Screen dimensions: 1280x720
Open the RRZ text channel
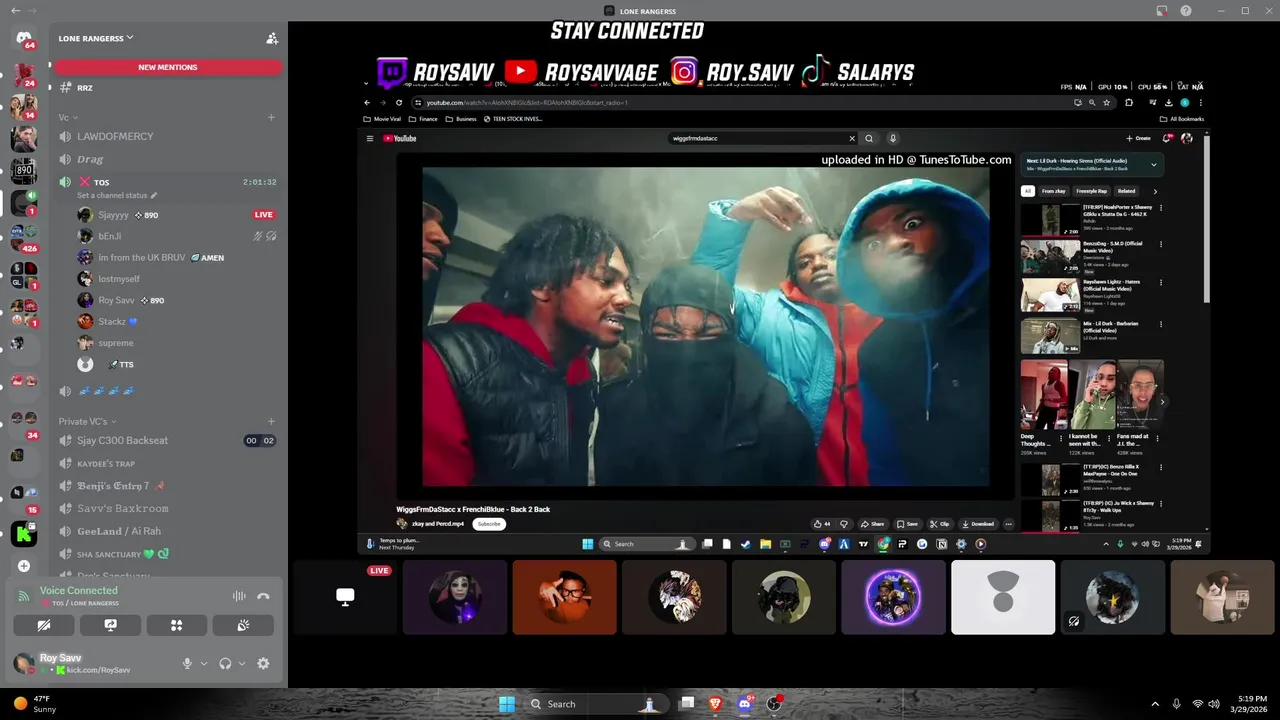click(x=167, y=88)
